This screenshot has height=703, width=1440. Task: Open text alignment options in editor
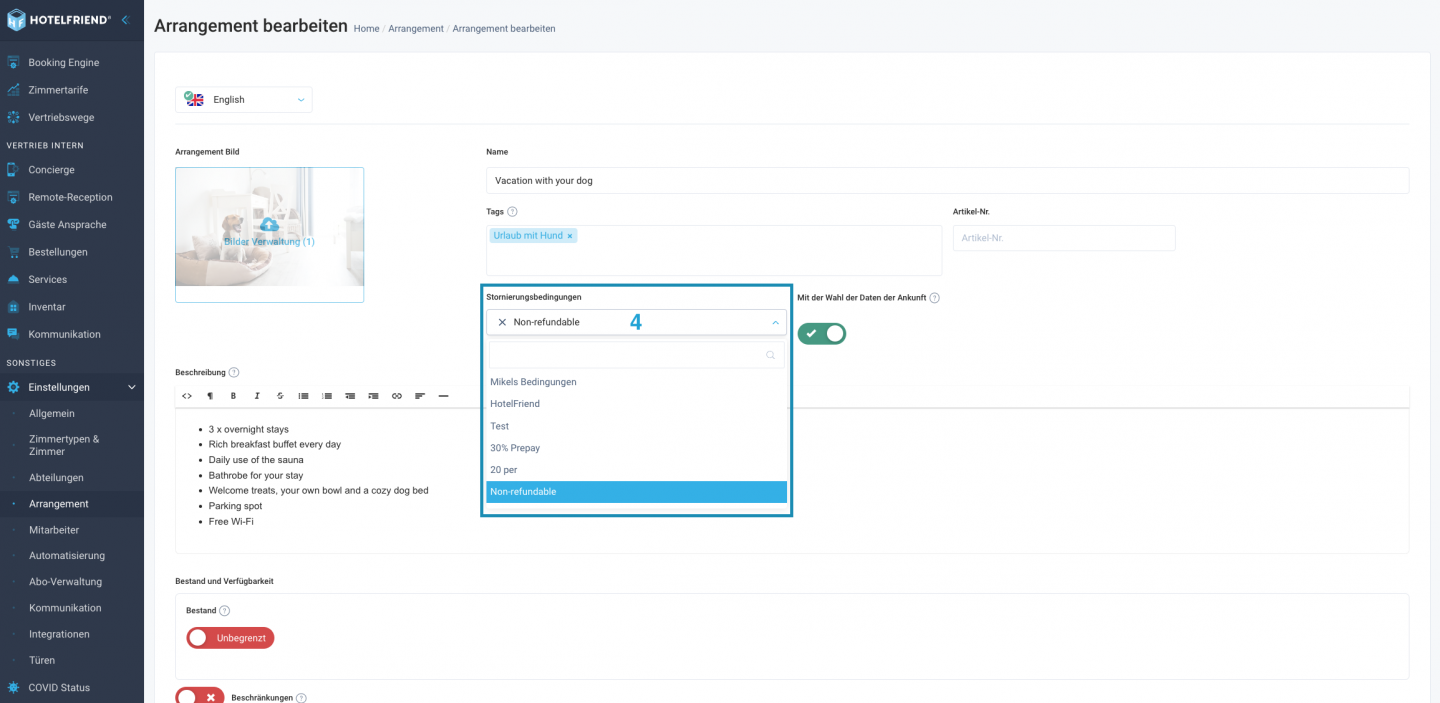(420, 396)
